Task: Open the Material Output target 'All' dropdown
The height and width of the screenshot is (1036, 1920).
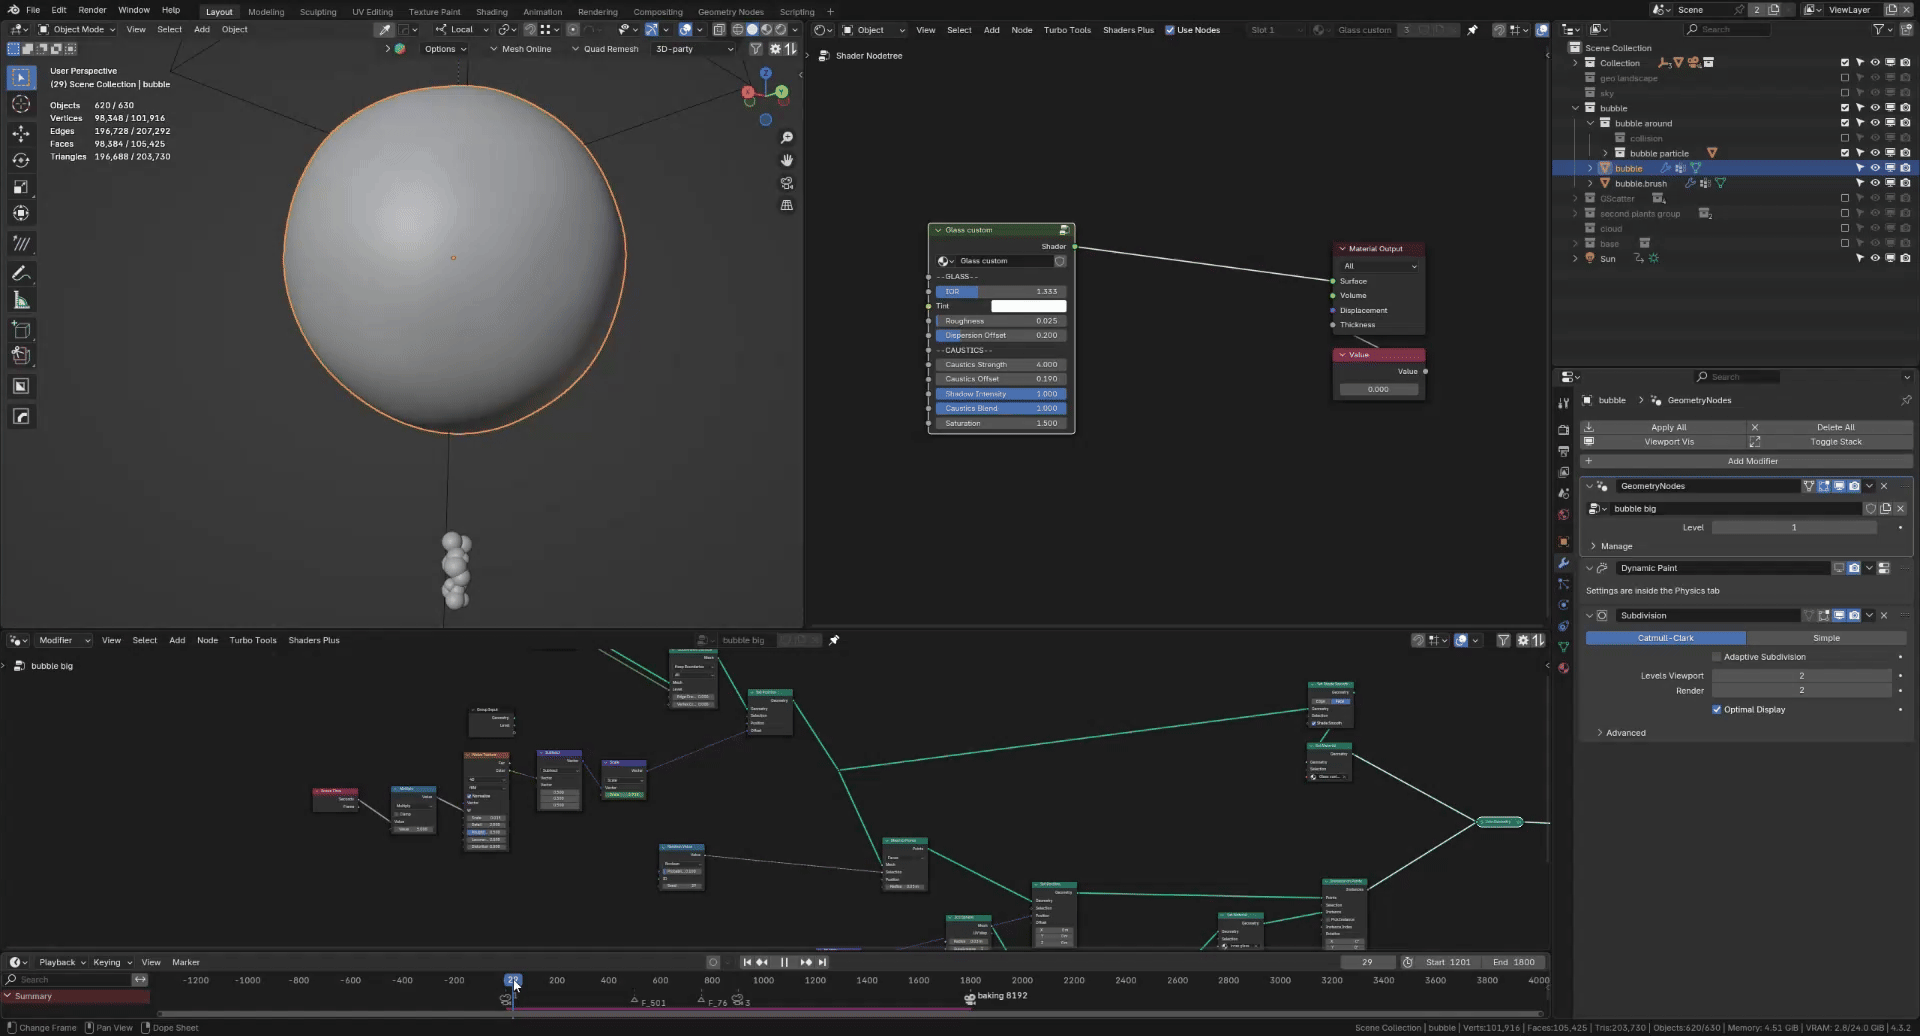Action: pyautogui.click(x=1379, y=266)
